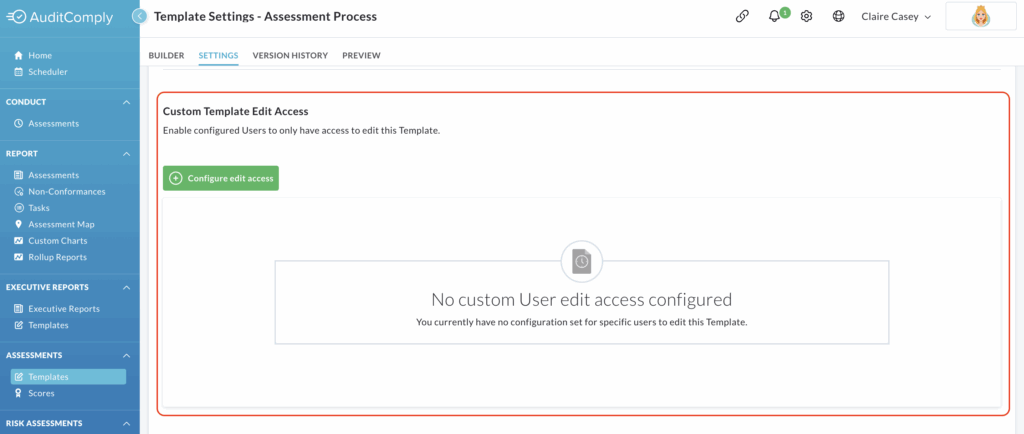Viewport: 1024px width, 434px height.
Task: Open the PREVIEW tab
Action: coord(361,55)
